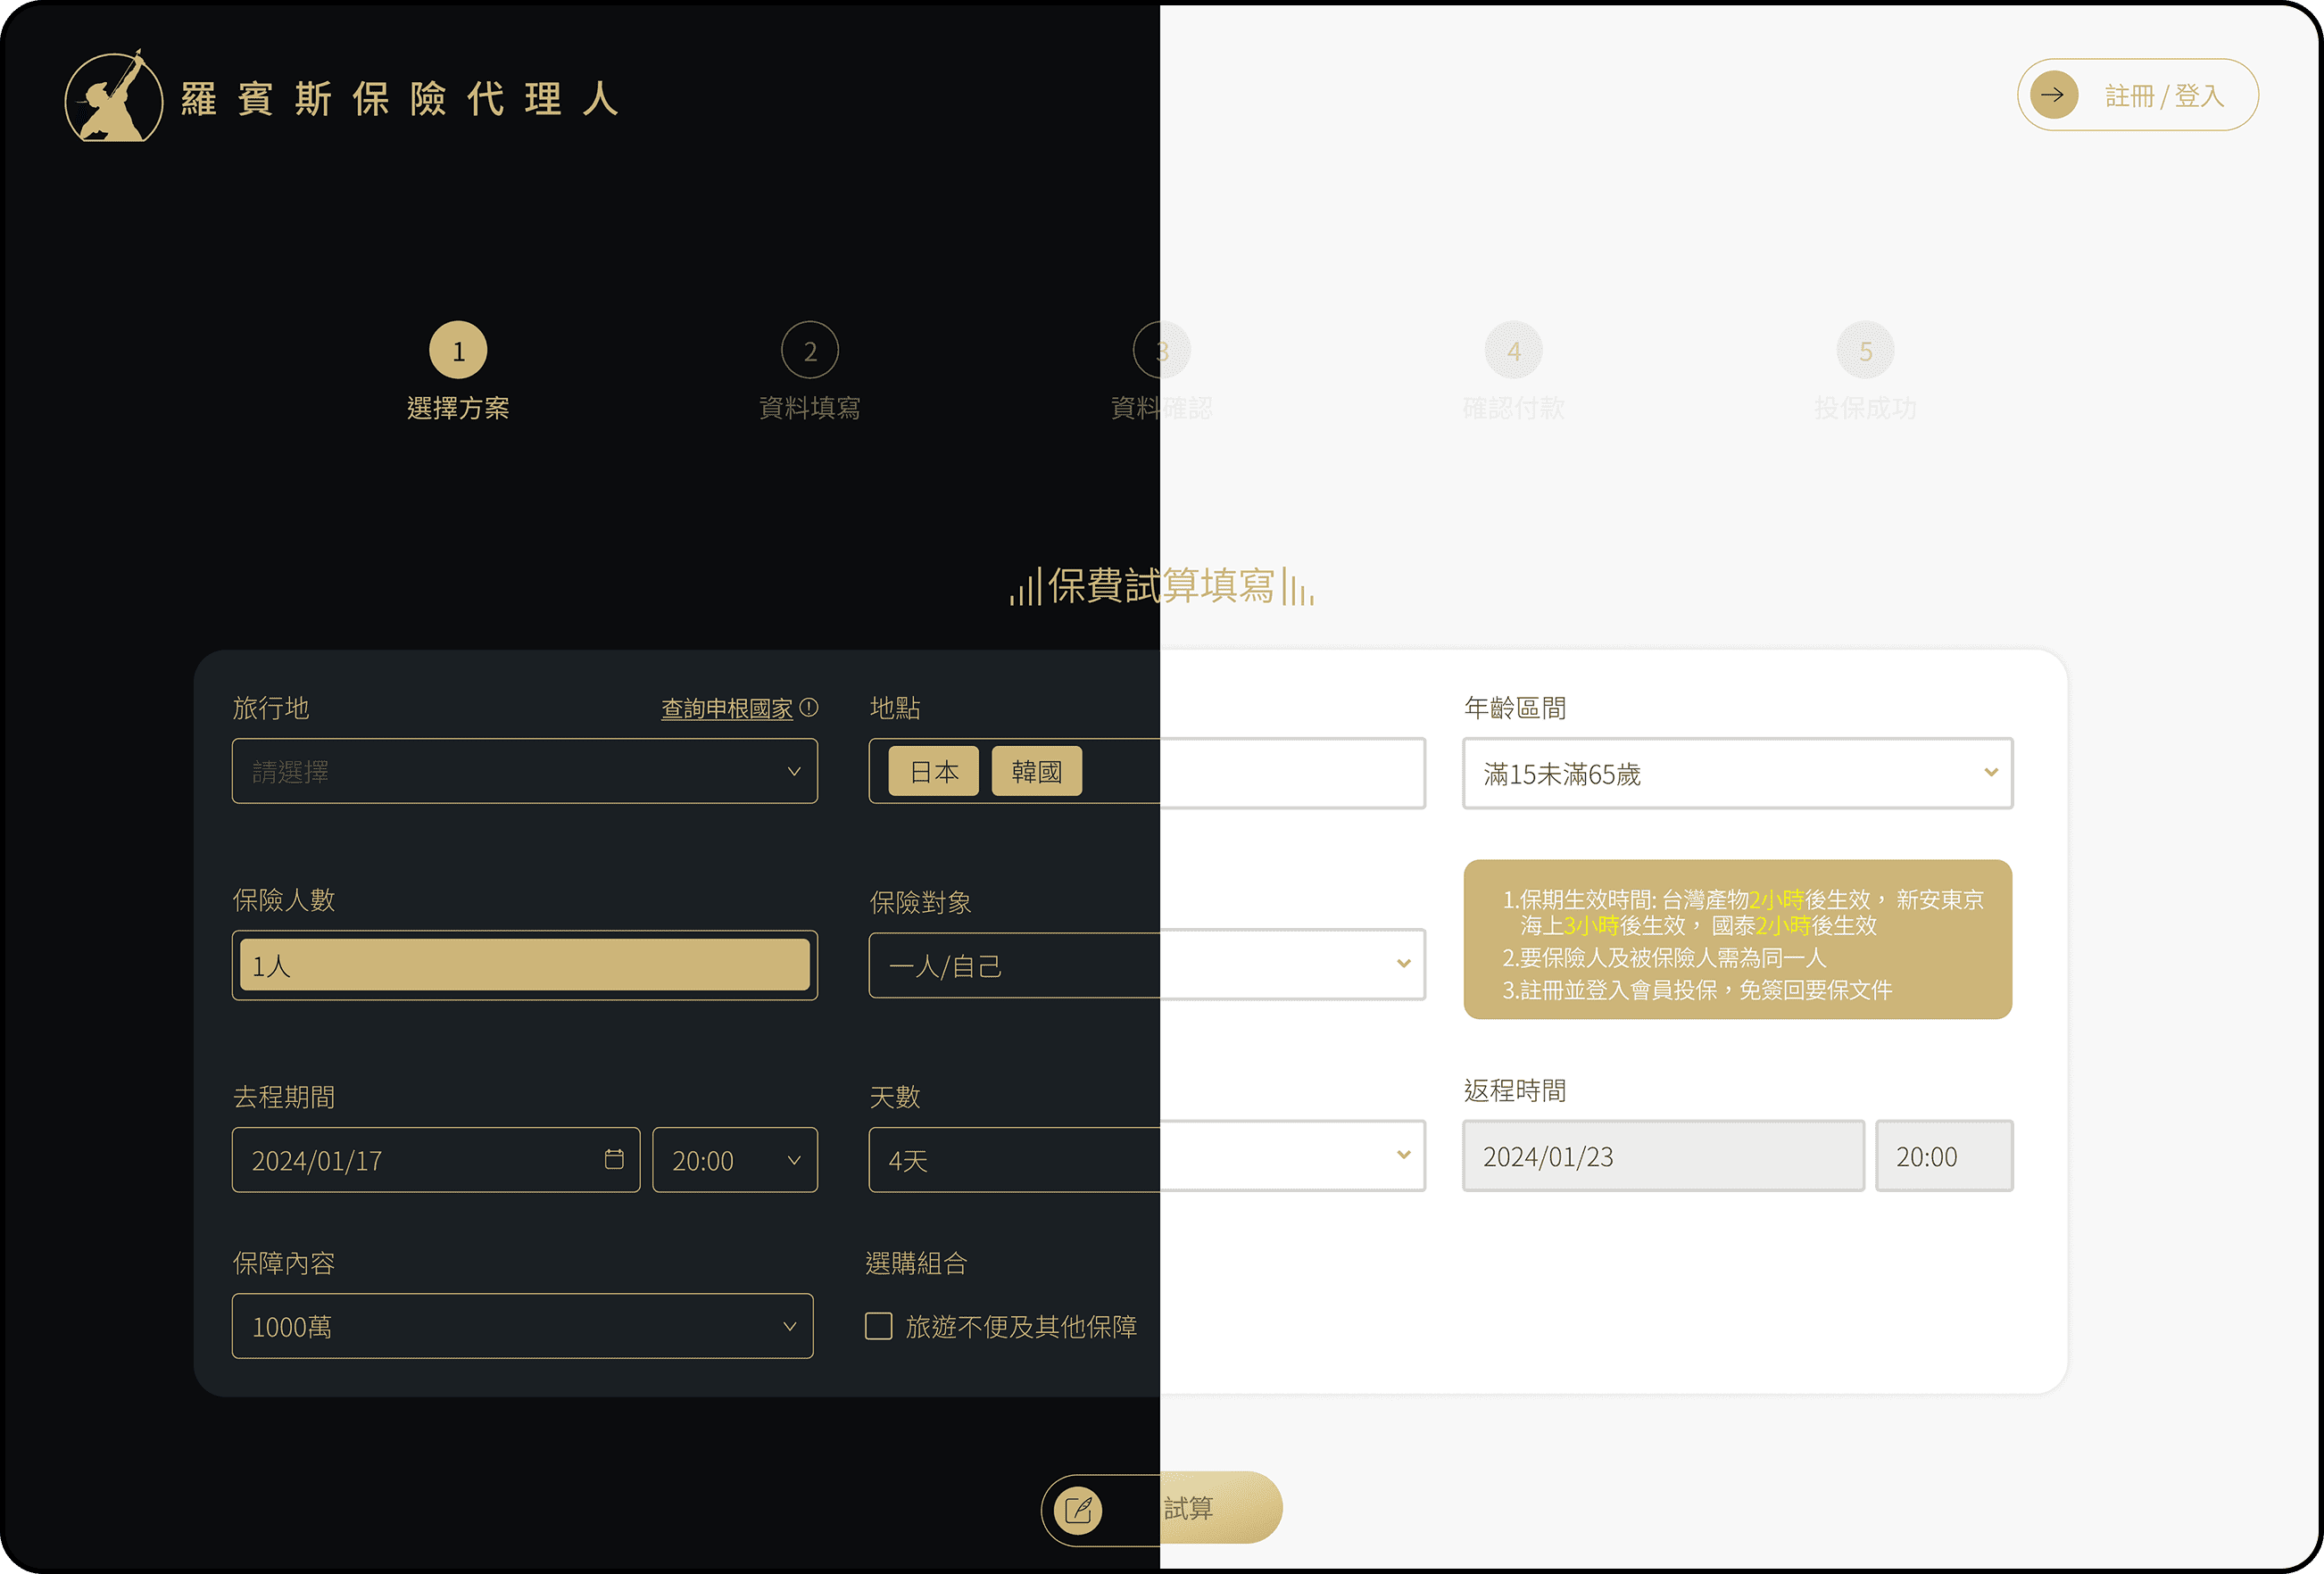Click the pencil icon on the 試算 button
This screenshot has width=2324, height=1574.
[1078, 1508]
